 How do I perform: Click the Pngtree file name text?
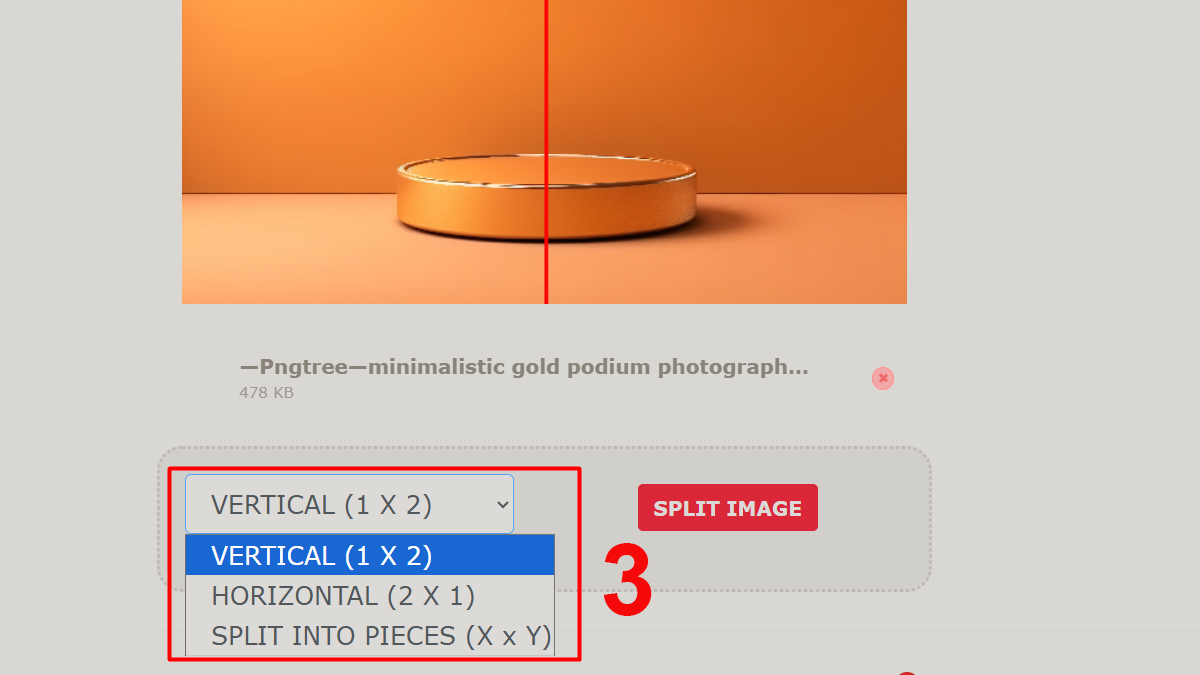[x=523, y=367]
